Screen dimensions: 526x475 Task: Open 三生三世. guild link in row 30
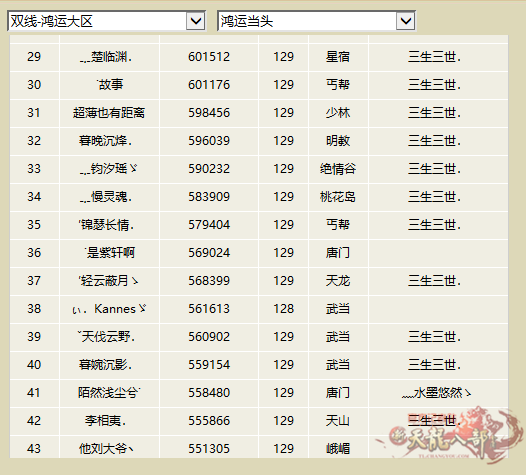tap(434, 85)
